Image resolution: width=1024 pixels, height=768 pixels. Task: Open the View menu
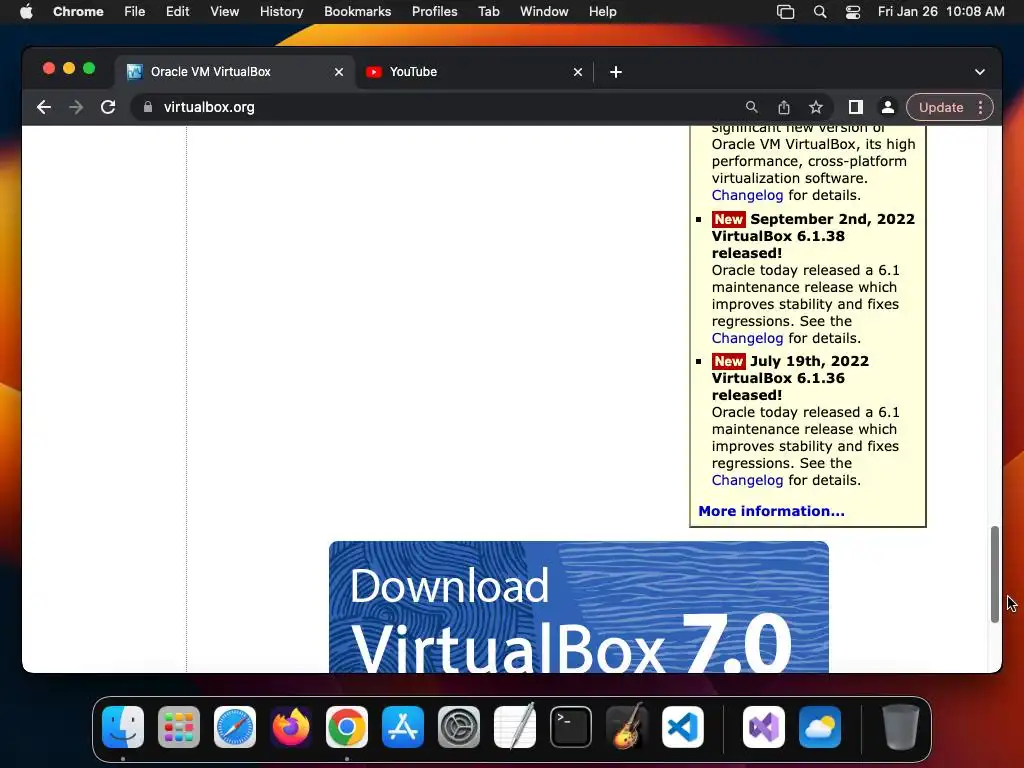[224, 12]
